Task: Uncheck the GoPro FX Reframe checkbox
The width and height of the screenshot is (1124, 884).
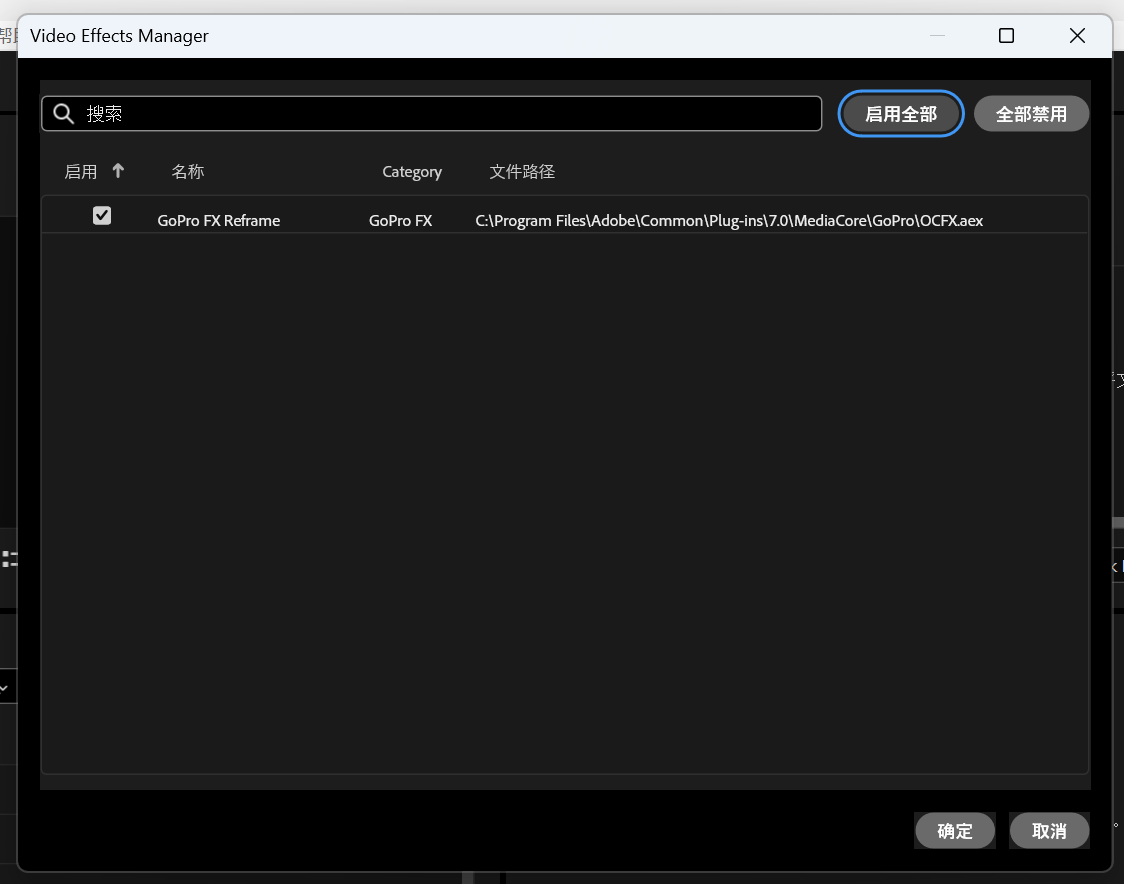Action: tap(101, 215)
